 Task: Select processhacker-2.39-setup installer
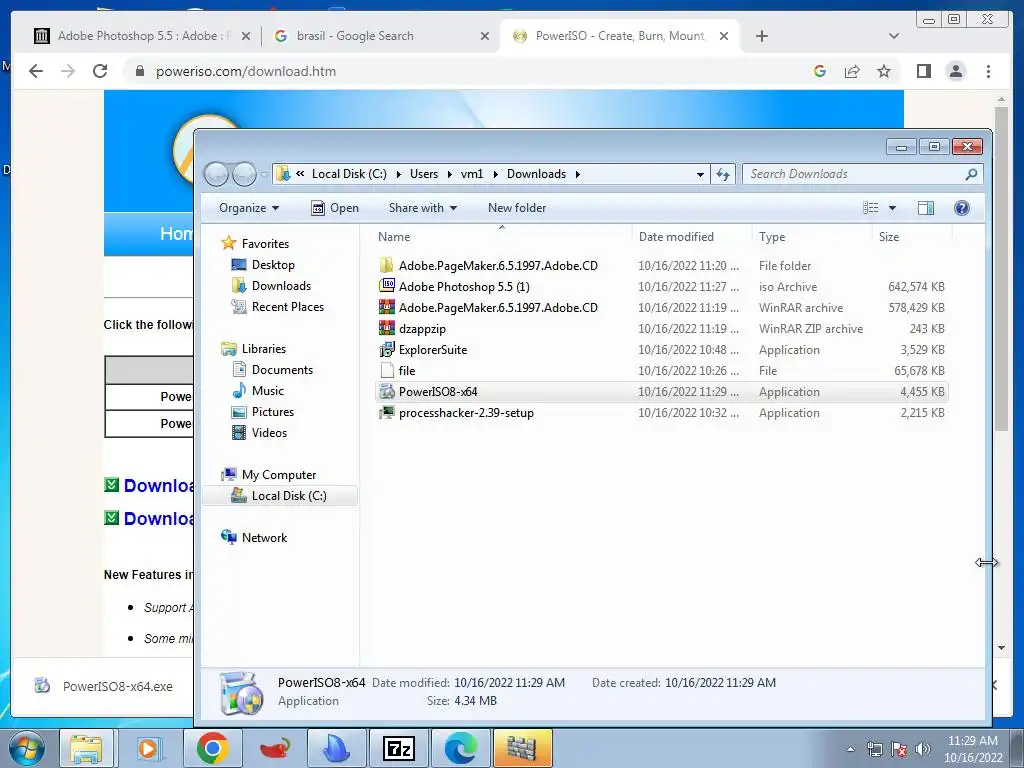662,412
